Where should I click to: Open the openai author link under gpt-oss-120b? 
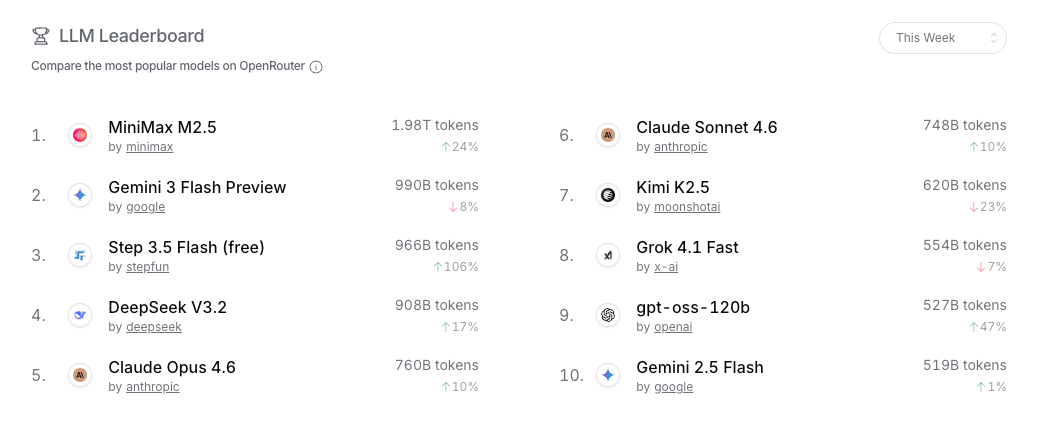(673, 327)
